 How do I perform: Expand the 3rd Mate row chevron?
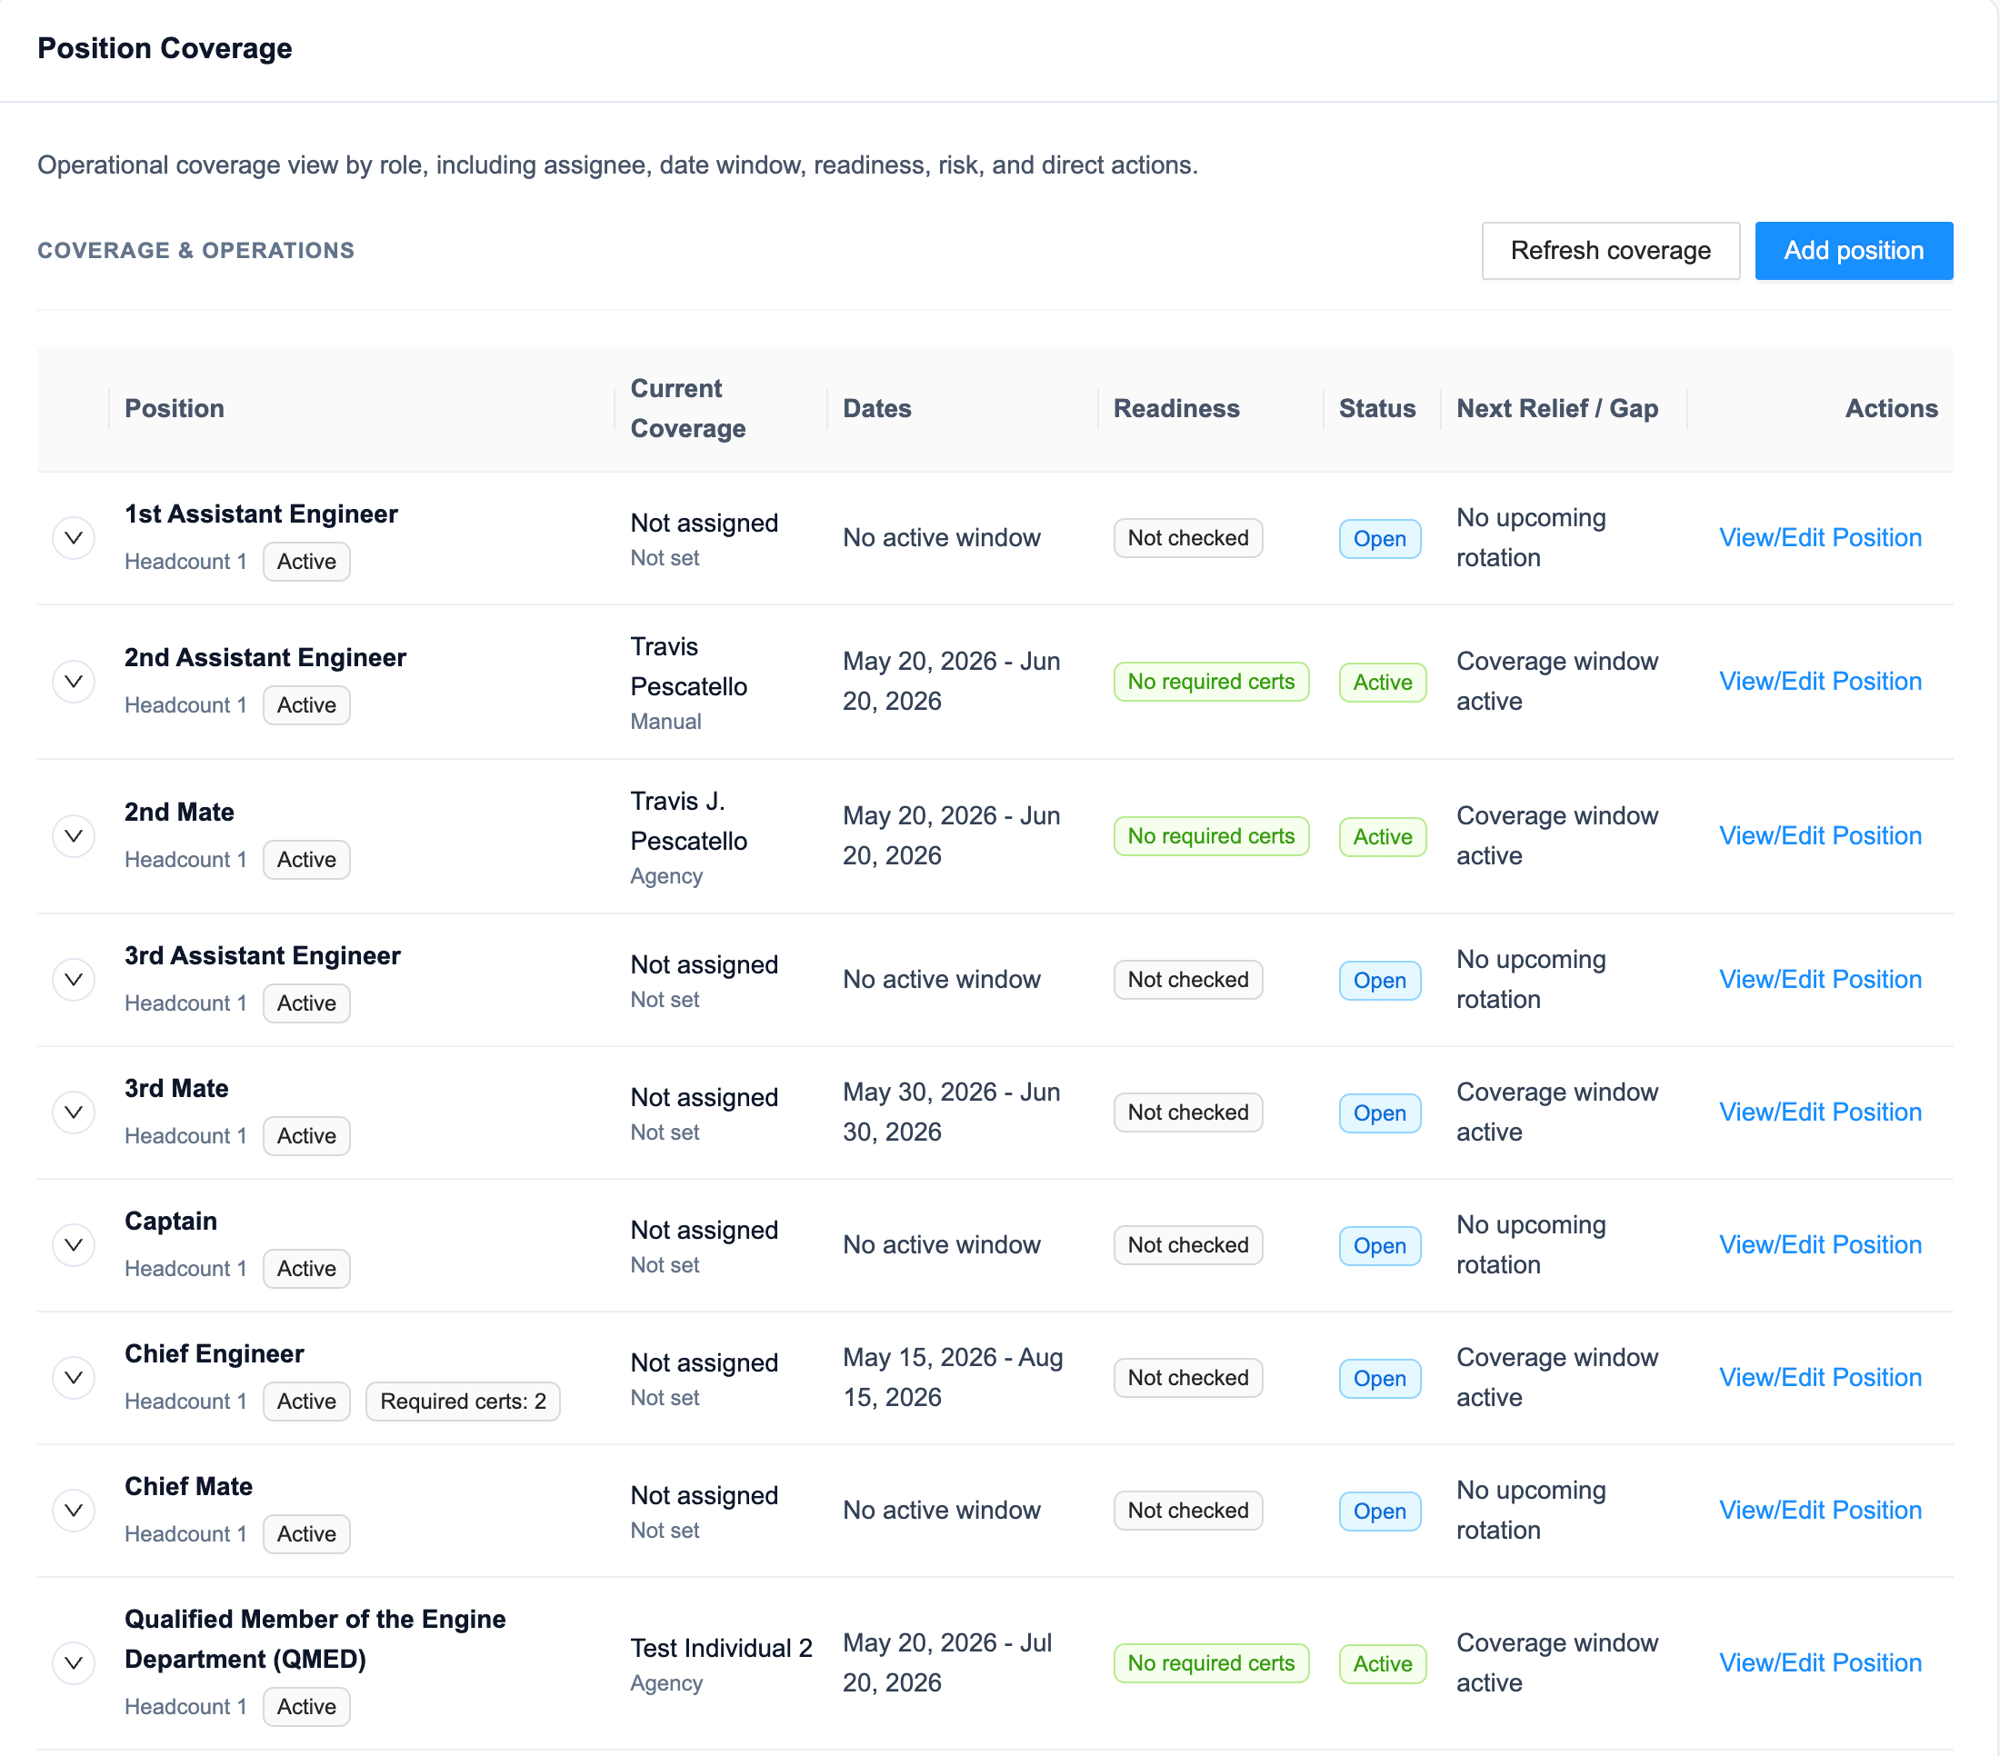74,1112
